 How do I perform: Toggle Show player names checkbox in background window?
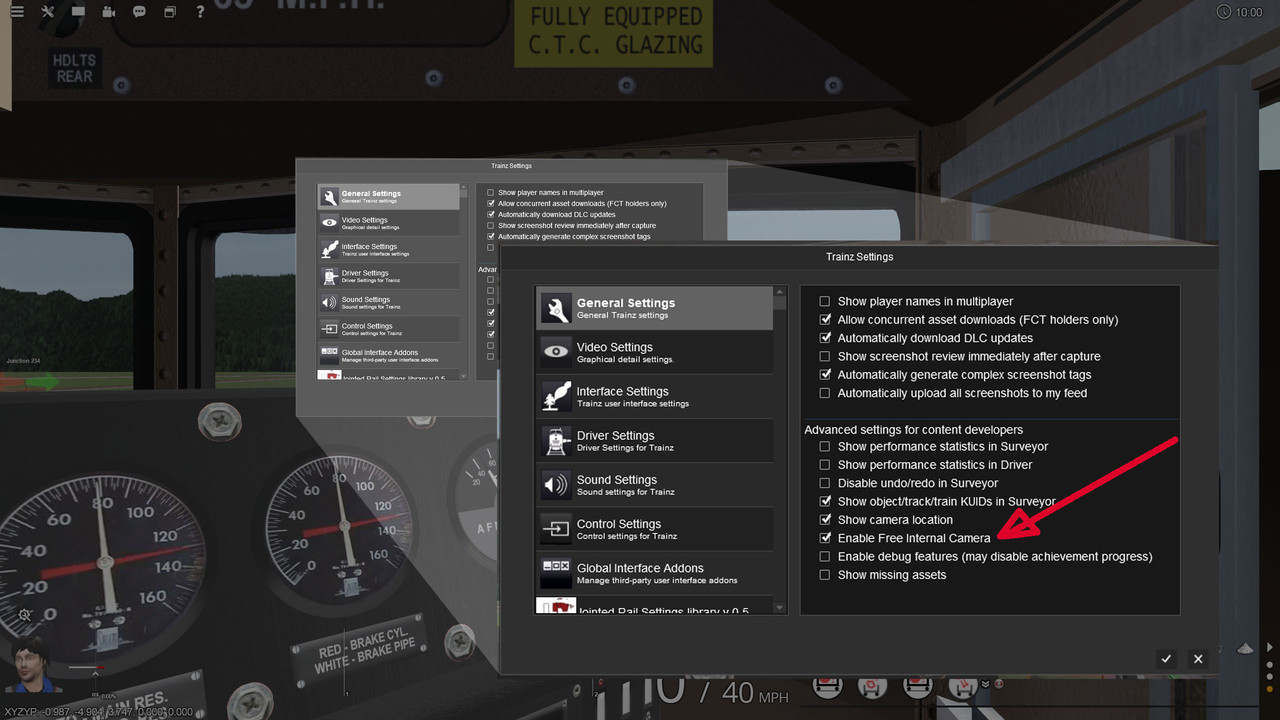[x=490, y=192]
